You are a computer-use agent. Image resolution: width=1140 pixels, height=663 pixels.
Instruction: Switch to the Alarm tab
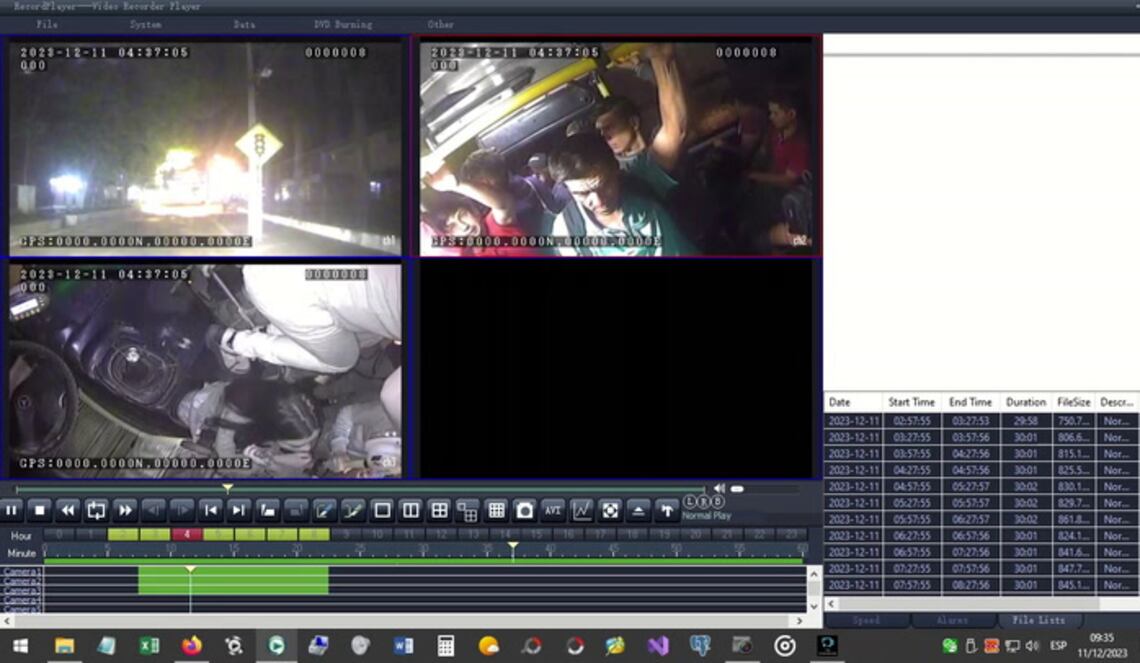[x=952, y=620]
